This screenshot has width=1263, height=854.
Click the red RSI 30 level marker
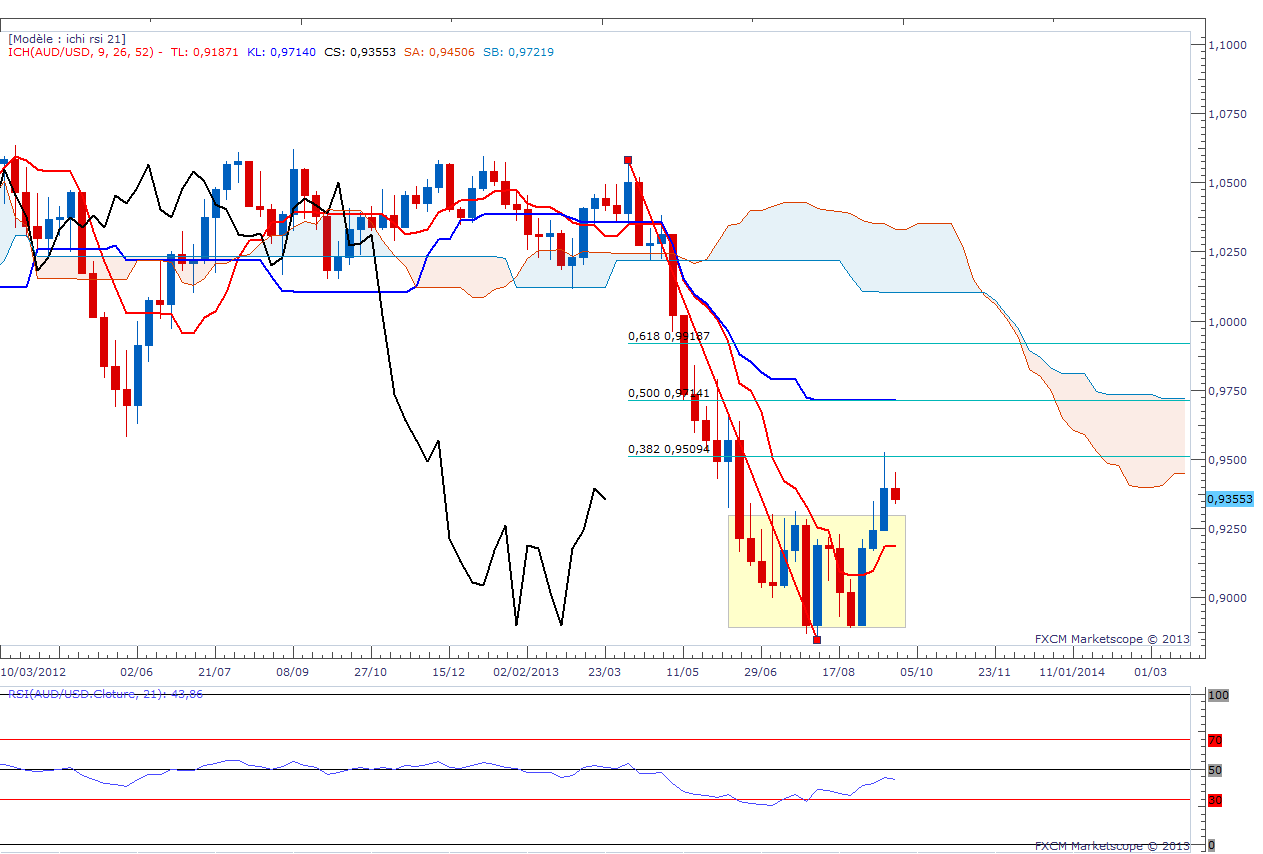point(1215,800)
